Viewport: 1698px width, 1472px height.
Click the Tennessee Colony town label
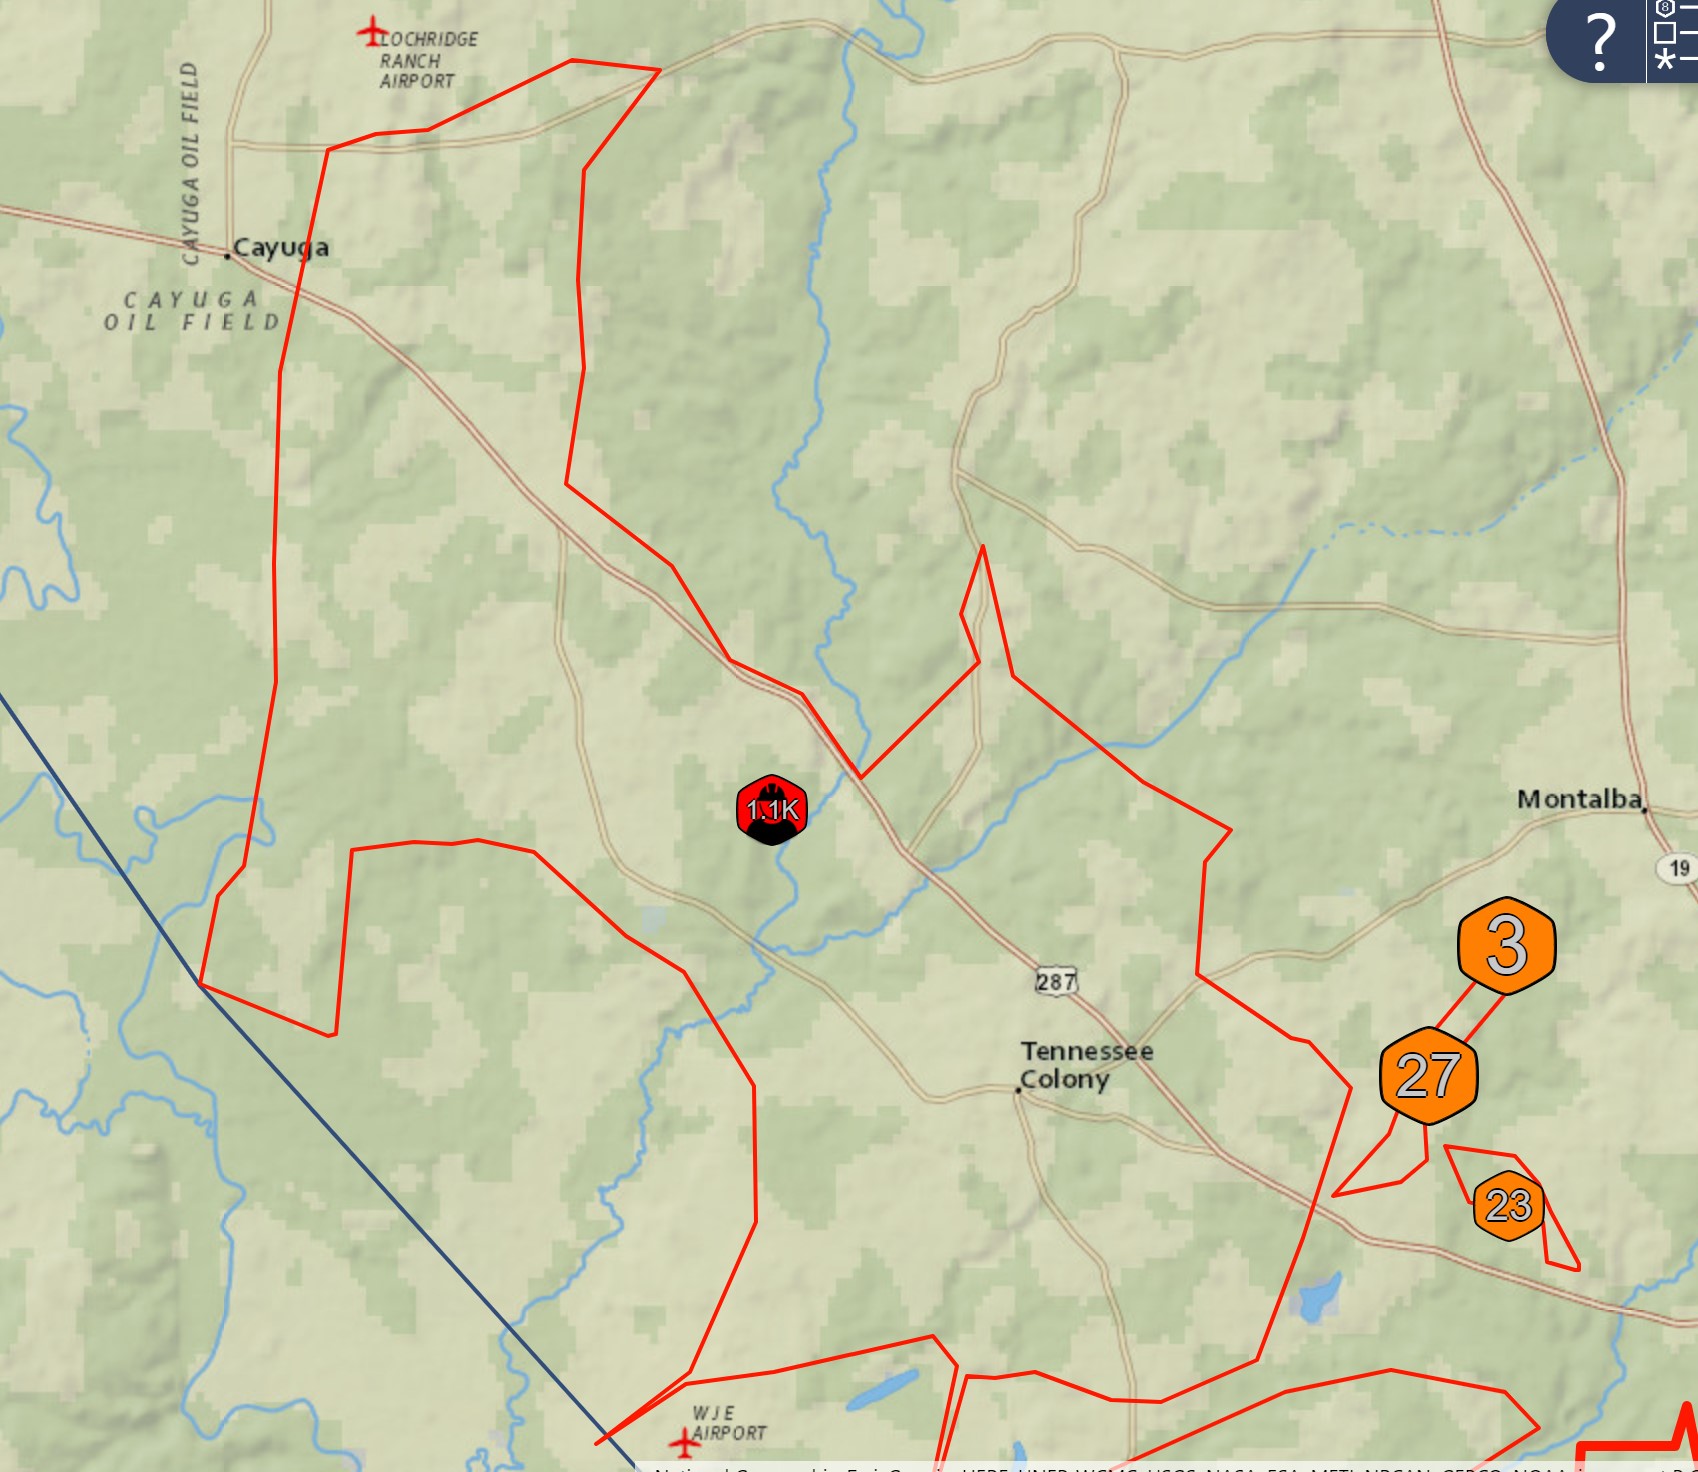click(1086, 1065)
